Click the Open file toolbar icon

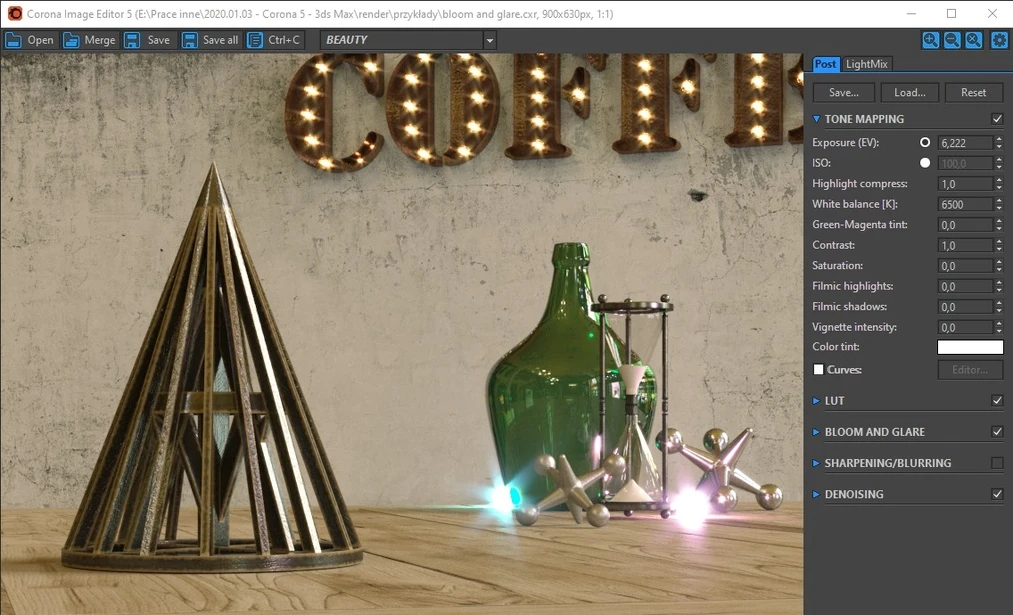[14, 40]
